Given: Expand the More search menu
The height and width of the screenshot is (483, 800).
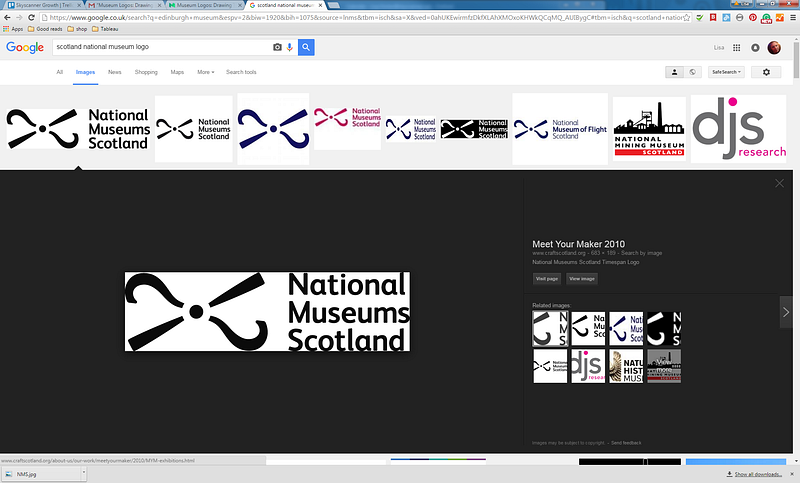Looking at the screenshot, I should pyautogui.click(x=206, y=72).
